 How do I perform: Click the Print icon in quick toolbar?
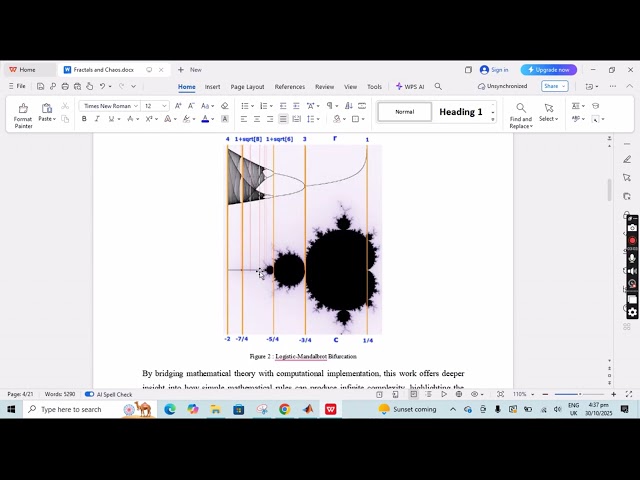pyautogui.click(x=65, y=86)
